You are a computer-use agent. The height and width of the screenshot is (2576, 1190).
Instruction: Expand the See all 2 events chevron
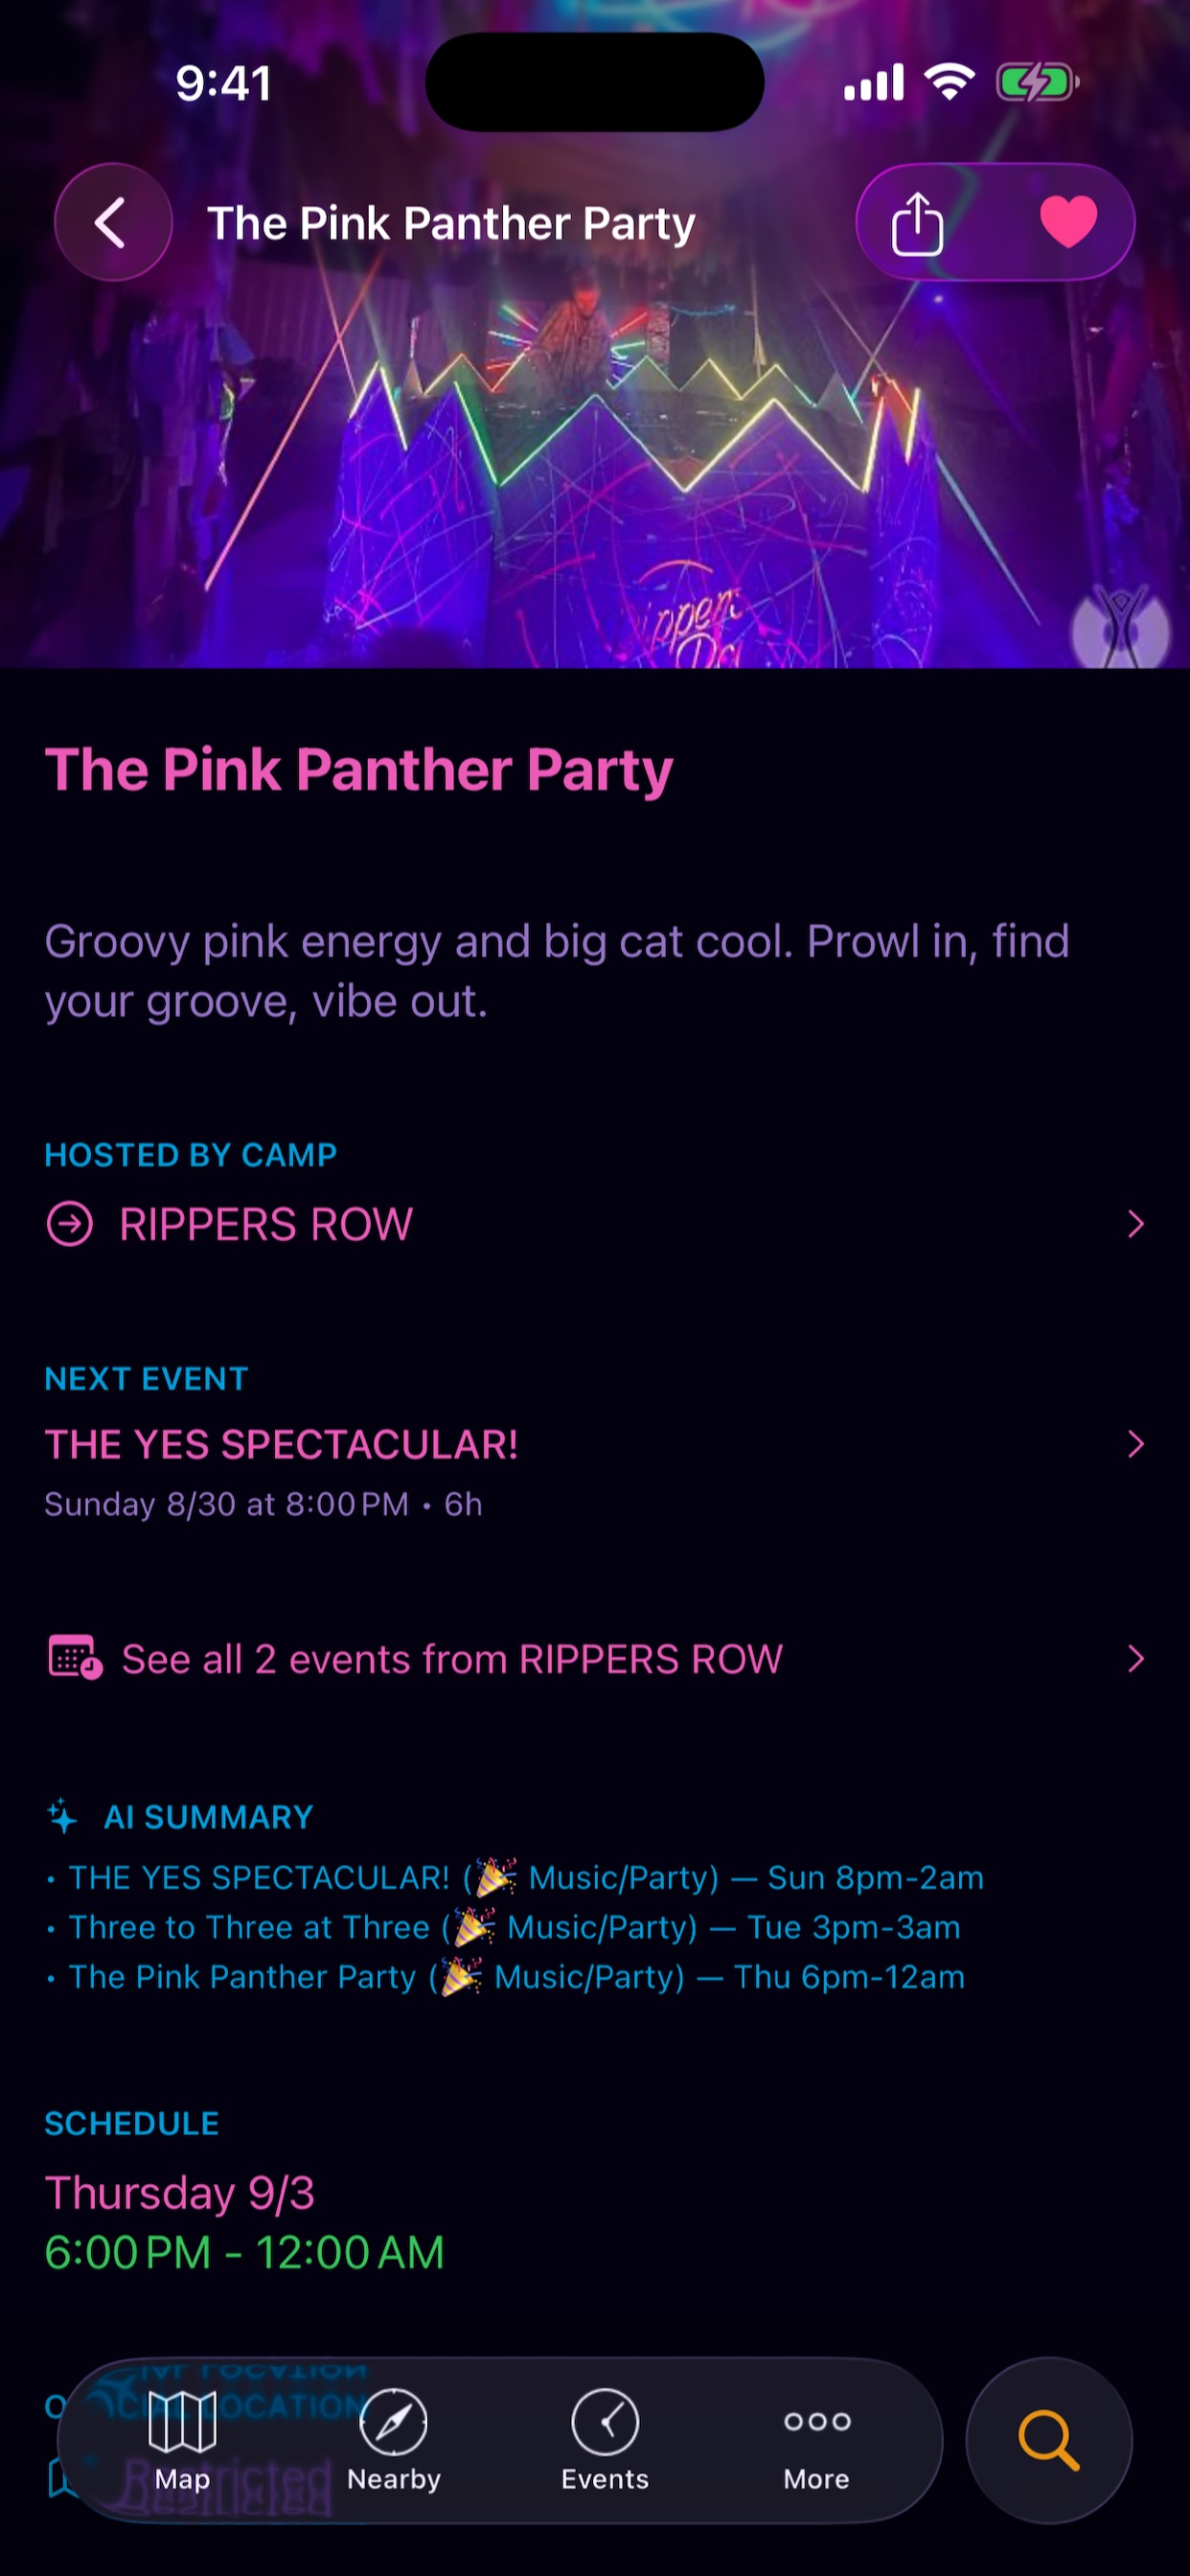(1135, 1659)
